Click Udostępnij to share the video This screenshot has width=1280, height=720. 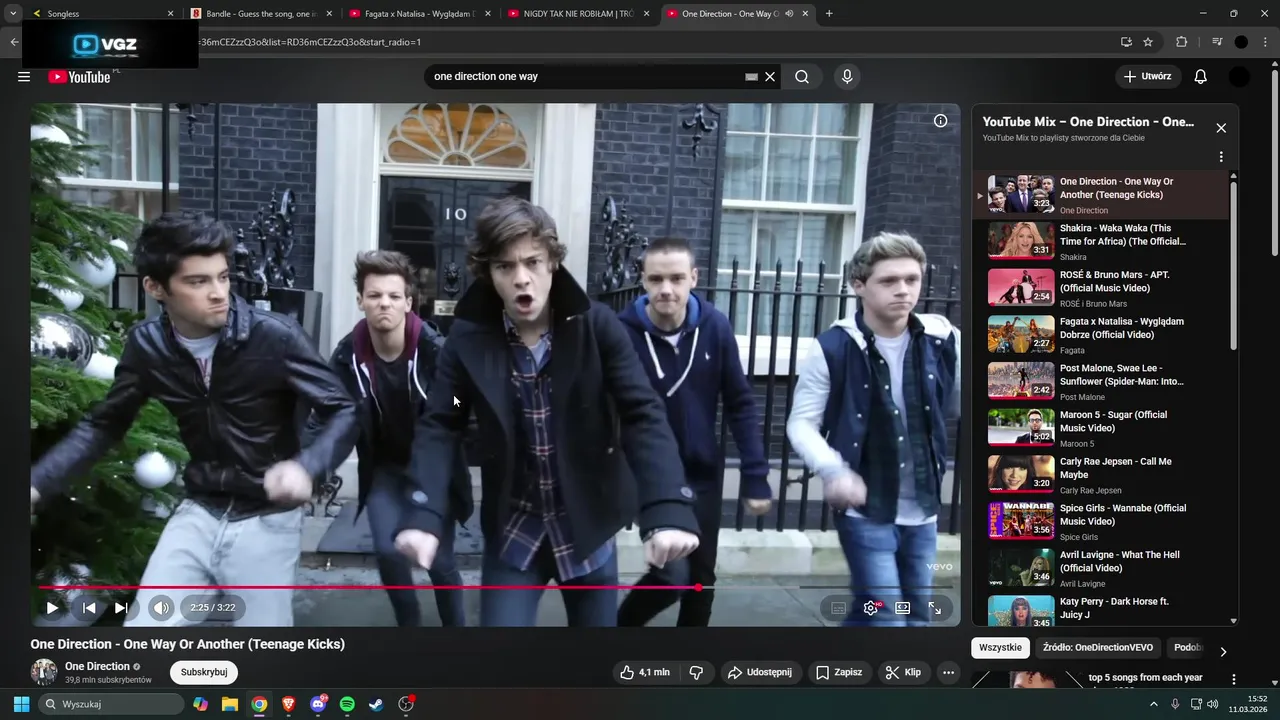759,672
